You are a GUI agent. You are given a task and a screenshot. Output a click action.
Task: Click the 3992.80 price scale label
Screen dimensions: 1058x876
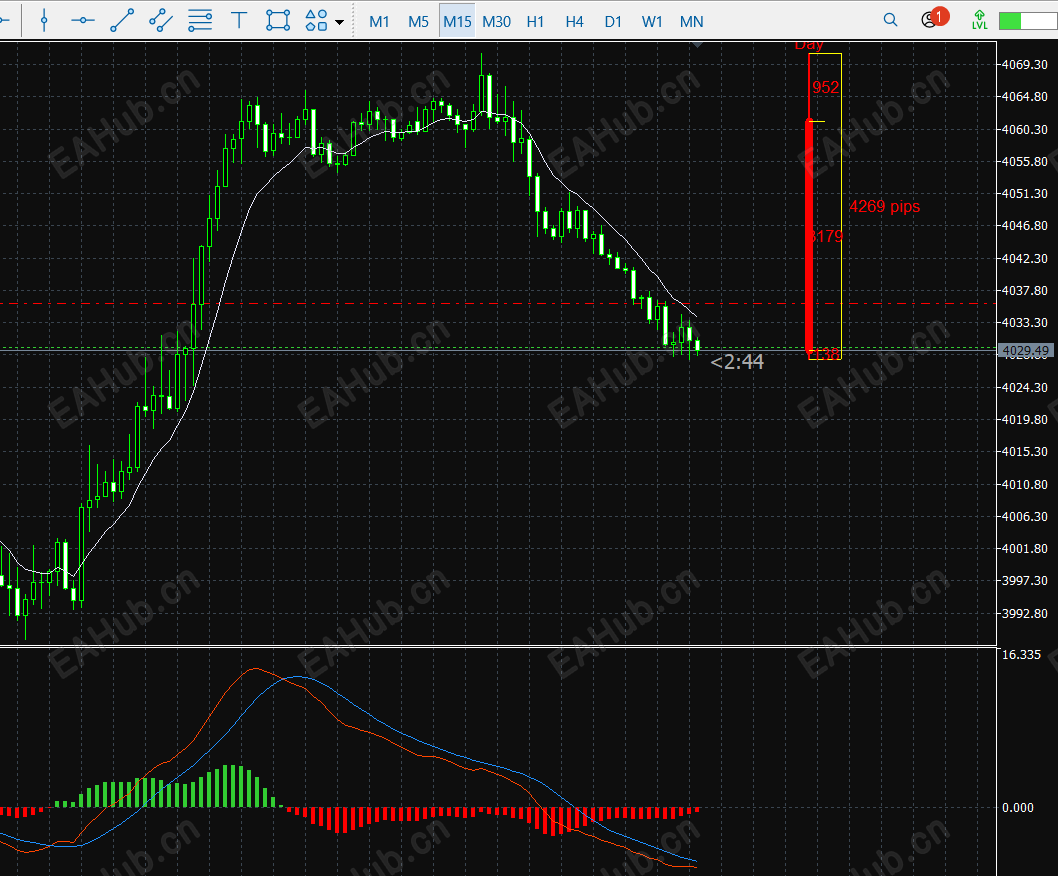(1025, 613)
